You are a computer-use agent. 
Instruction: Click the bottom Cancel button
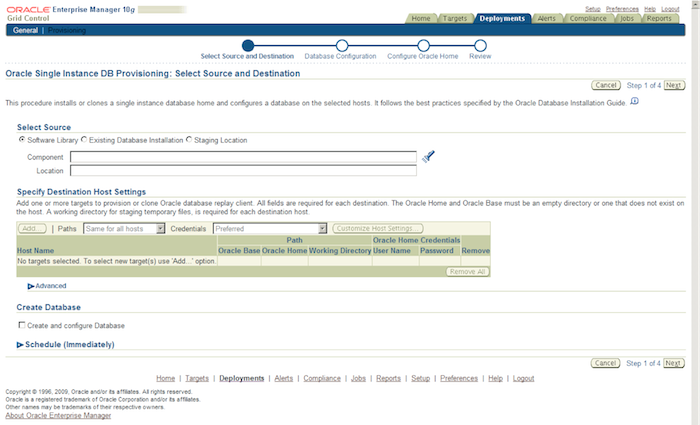tap(605, 363)
